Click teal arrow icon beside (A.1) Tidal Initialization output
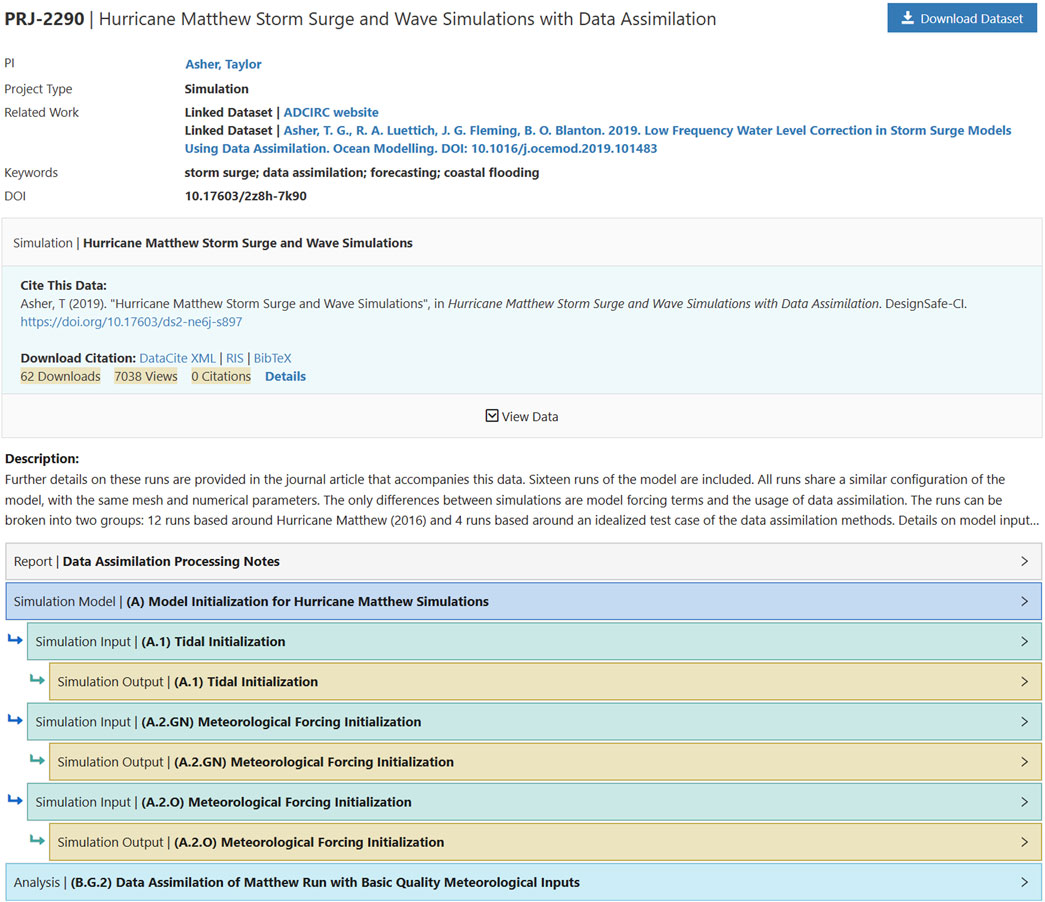The image size is (1045, 902). pos(37,680)
